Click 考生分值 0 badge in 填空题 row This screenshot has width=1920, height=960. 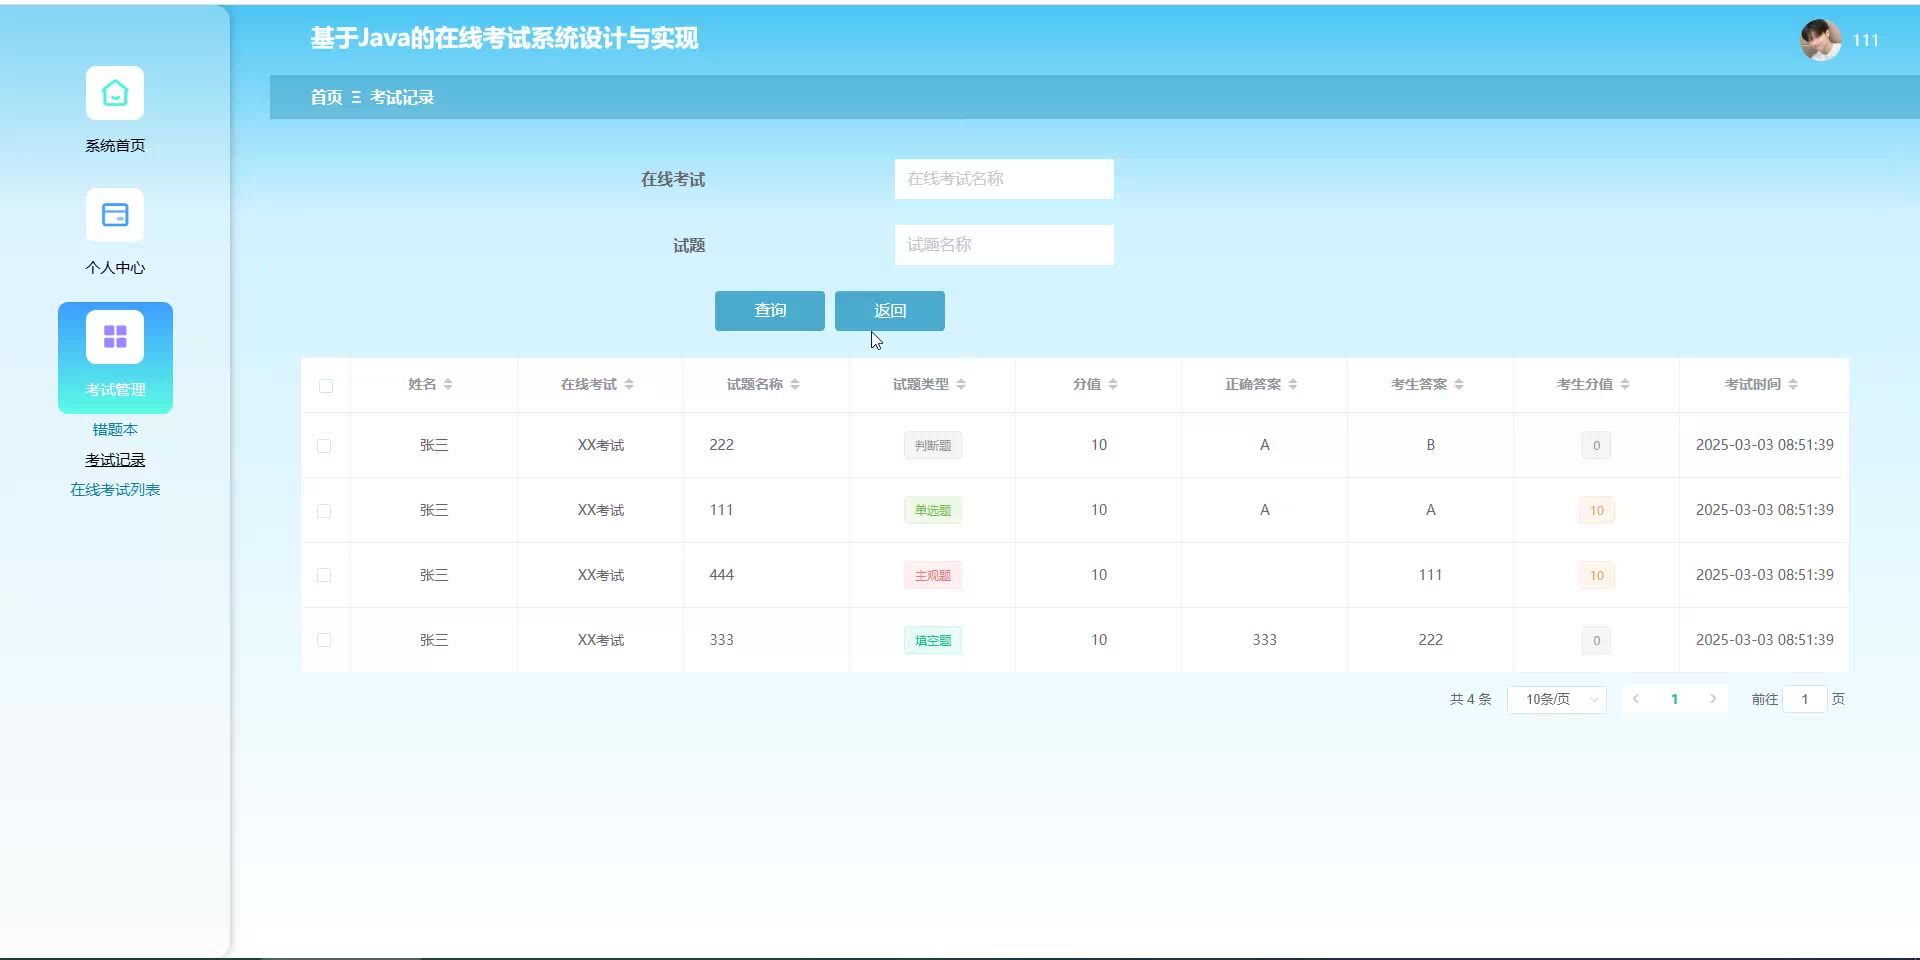1597,641
